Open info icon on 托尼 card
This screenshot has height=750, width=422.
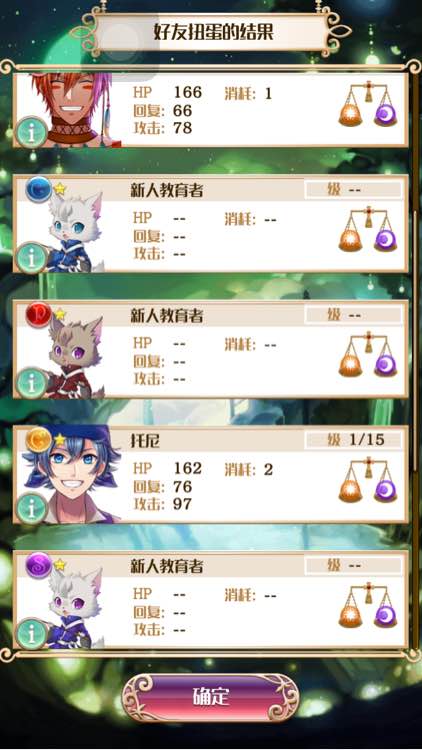pyautogui.click(x=31, y=508)
